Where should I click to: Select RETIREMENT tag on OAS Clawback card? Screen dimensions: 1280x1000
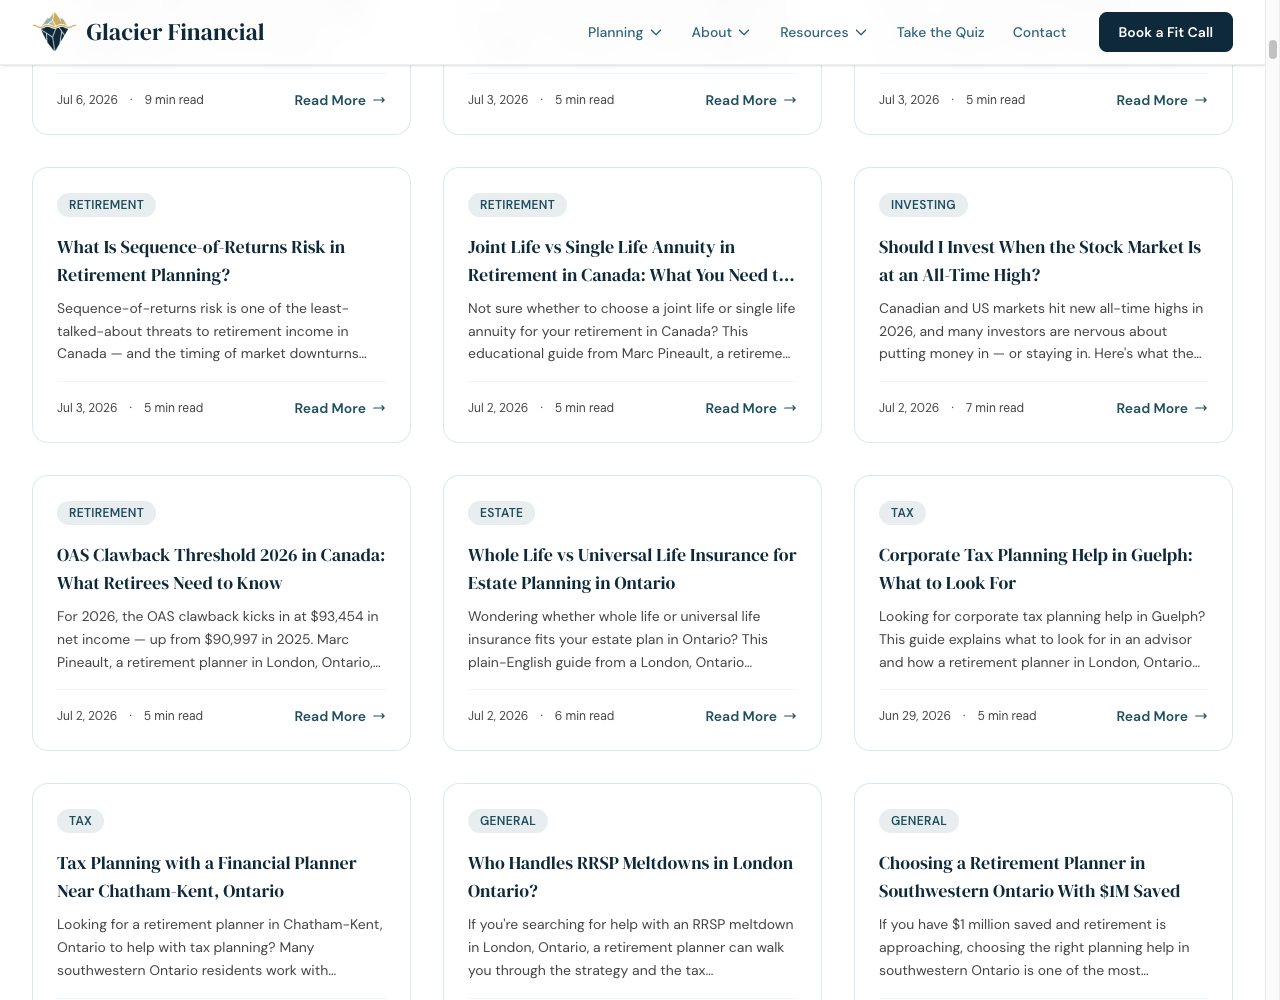[106, 513]
